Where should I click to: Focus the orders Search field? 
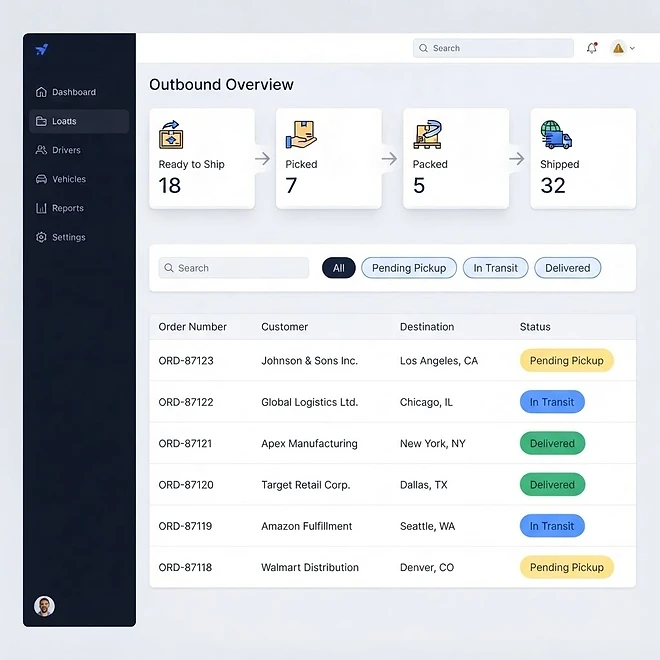(234, 268)
